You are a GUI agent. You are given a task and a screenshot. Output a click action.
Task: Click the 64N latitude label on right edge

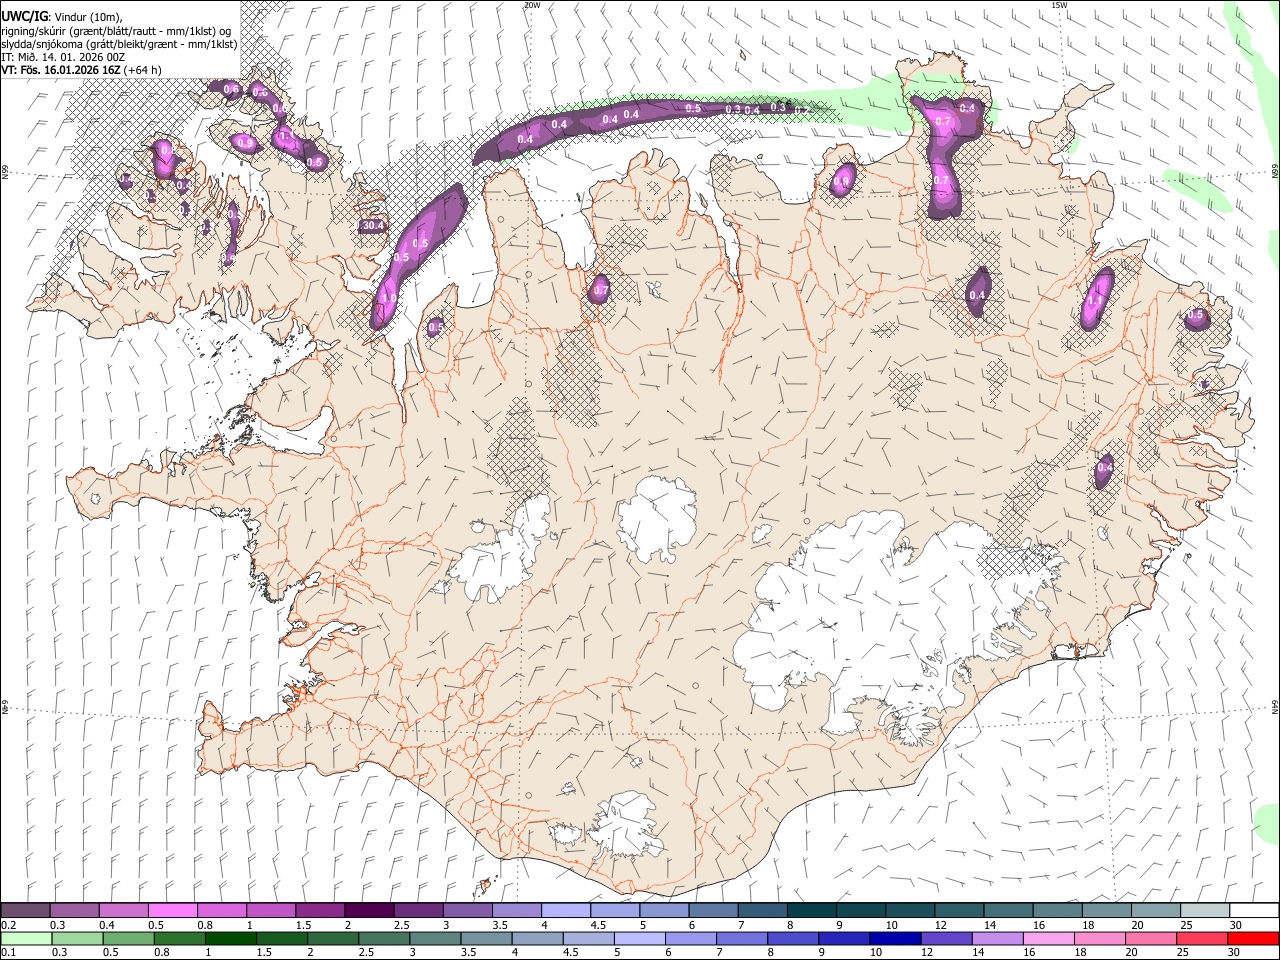pyautogui.click(x=1275, y=705)
